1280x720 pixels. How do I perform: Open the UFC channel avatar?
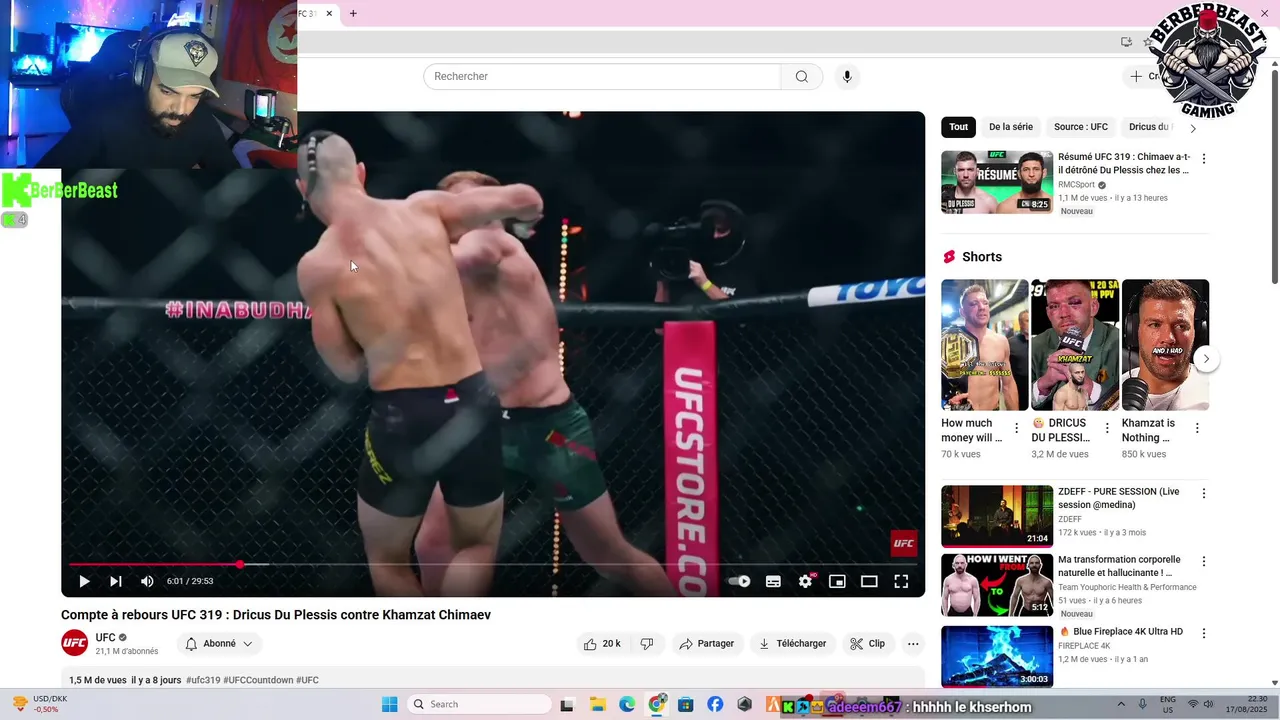point(75,643)
